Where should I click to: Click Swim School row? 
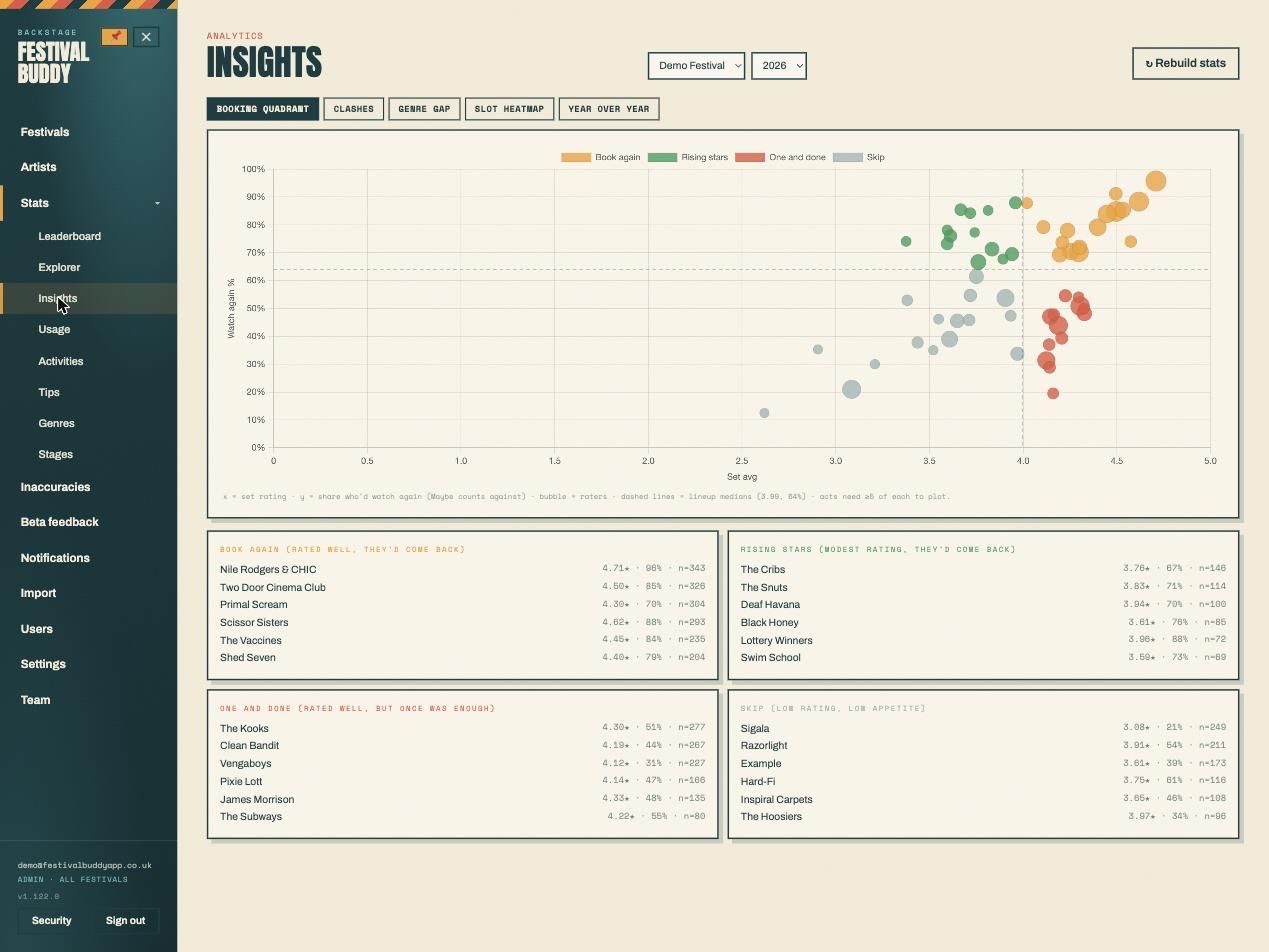[x=983, y=657]
